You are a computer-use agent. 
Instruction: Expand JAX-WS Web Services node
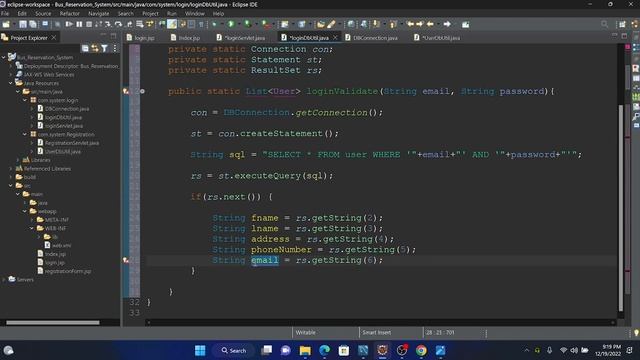click(11, 75)
